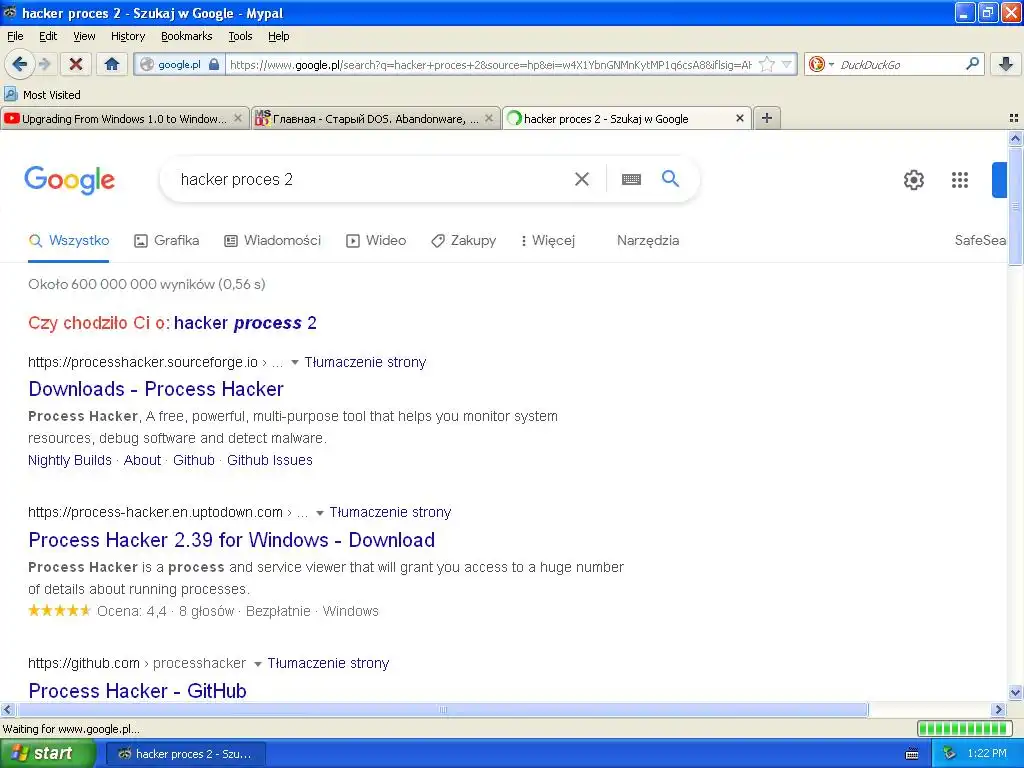
Task: Open the Downloads - Process Hacker result
Action: (156, 389)
